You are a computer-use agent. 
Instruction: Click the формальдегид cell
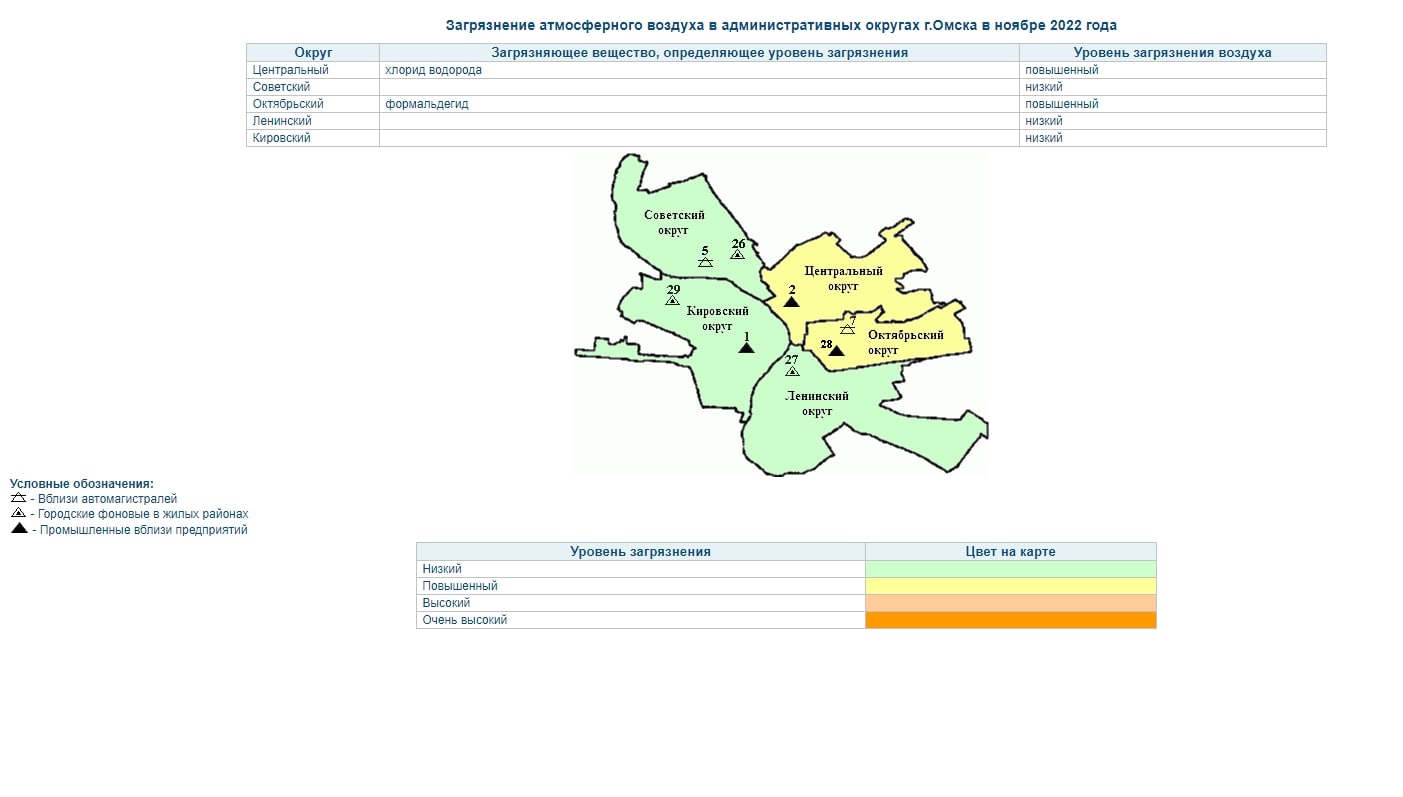pyautogui.click(x=699, y=104)
